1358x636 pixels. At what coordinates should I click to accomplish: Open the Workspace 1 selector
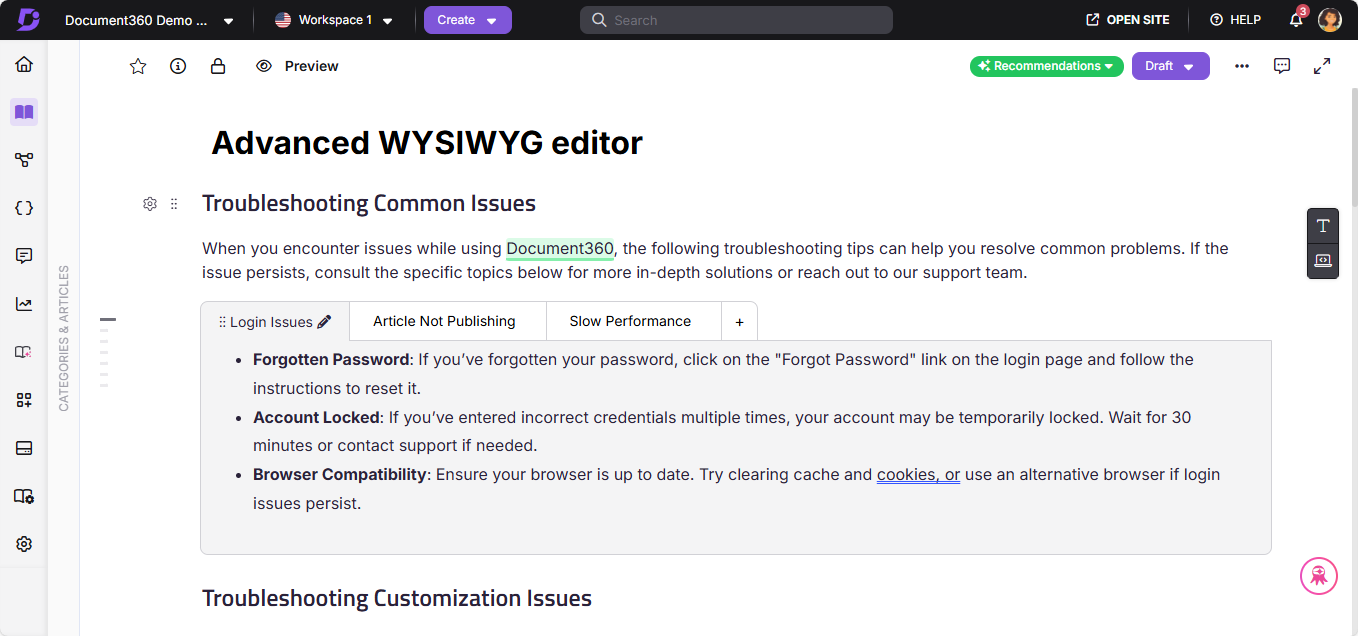[x=333, y=18]
